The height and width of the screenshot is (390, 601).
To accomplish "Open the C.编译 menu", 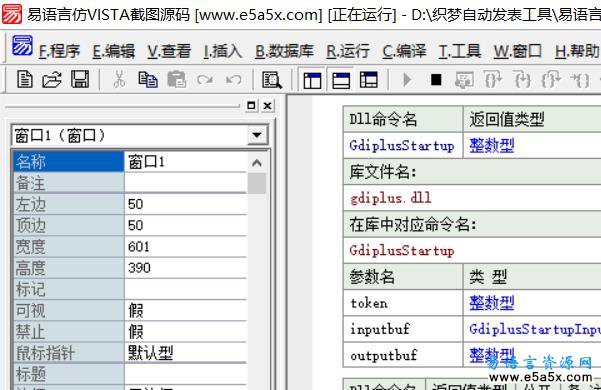I will 404,51.
